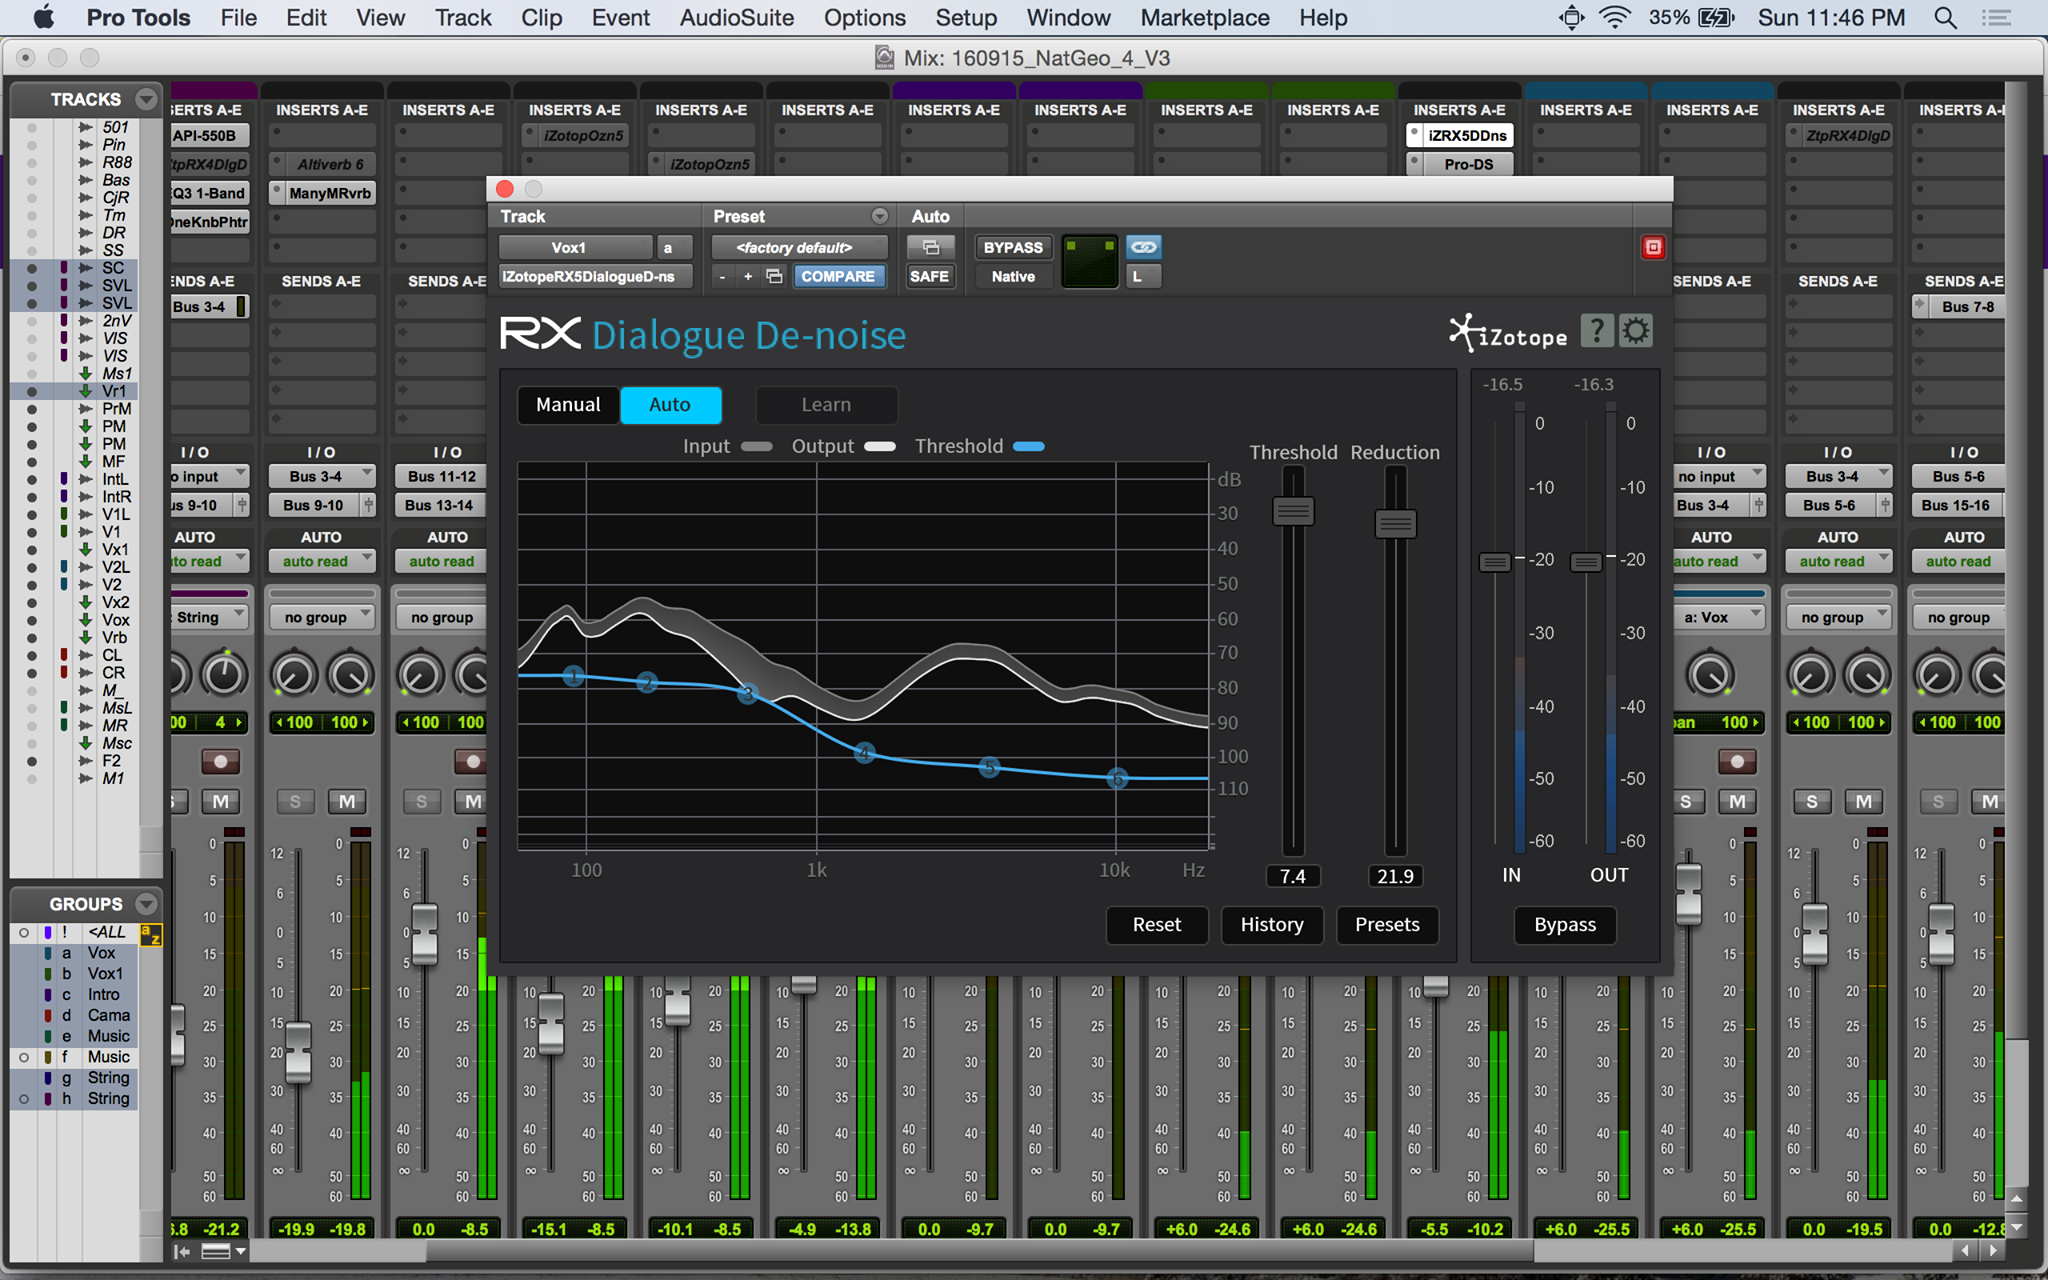Open the Vox1 track selector dropdown

pyautogui.click(x=575, y=247)
